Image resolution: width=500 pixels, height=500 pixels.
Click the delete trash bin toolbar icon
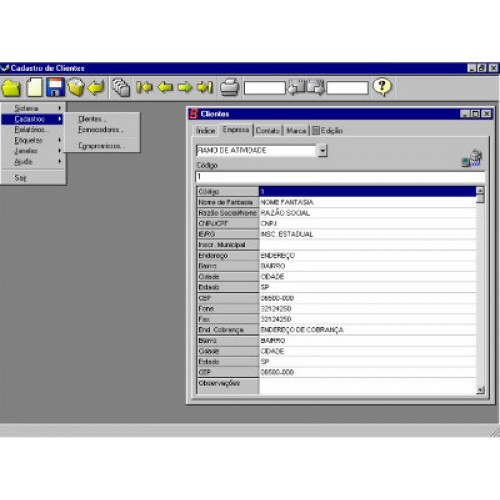(76, 87)
